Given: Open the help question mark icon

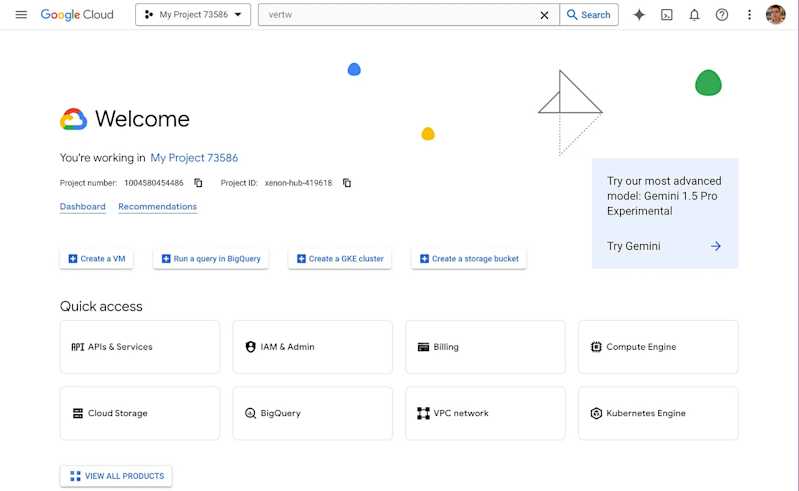Looking at the screenshot, I should coord(722,15).
